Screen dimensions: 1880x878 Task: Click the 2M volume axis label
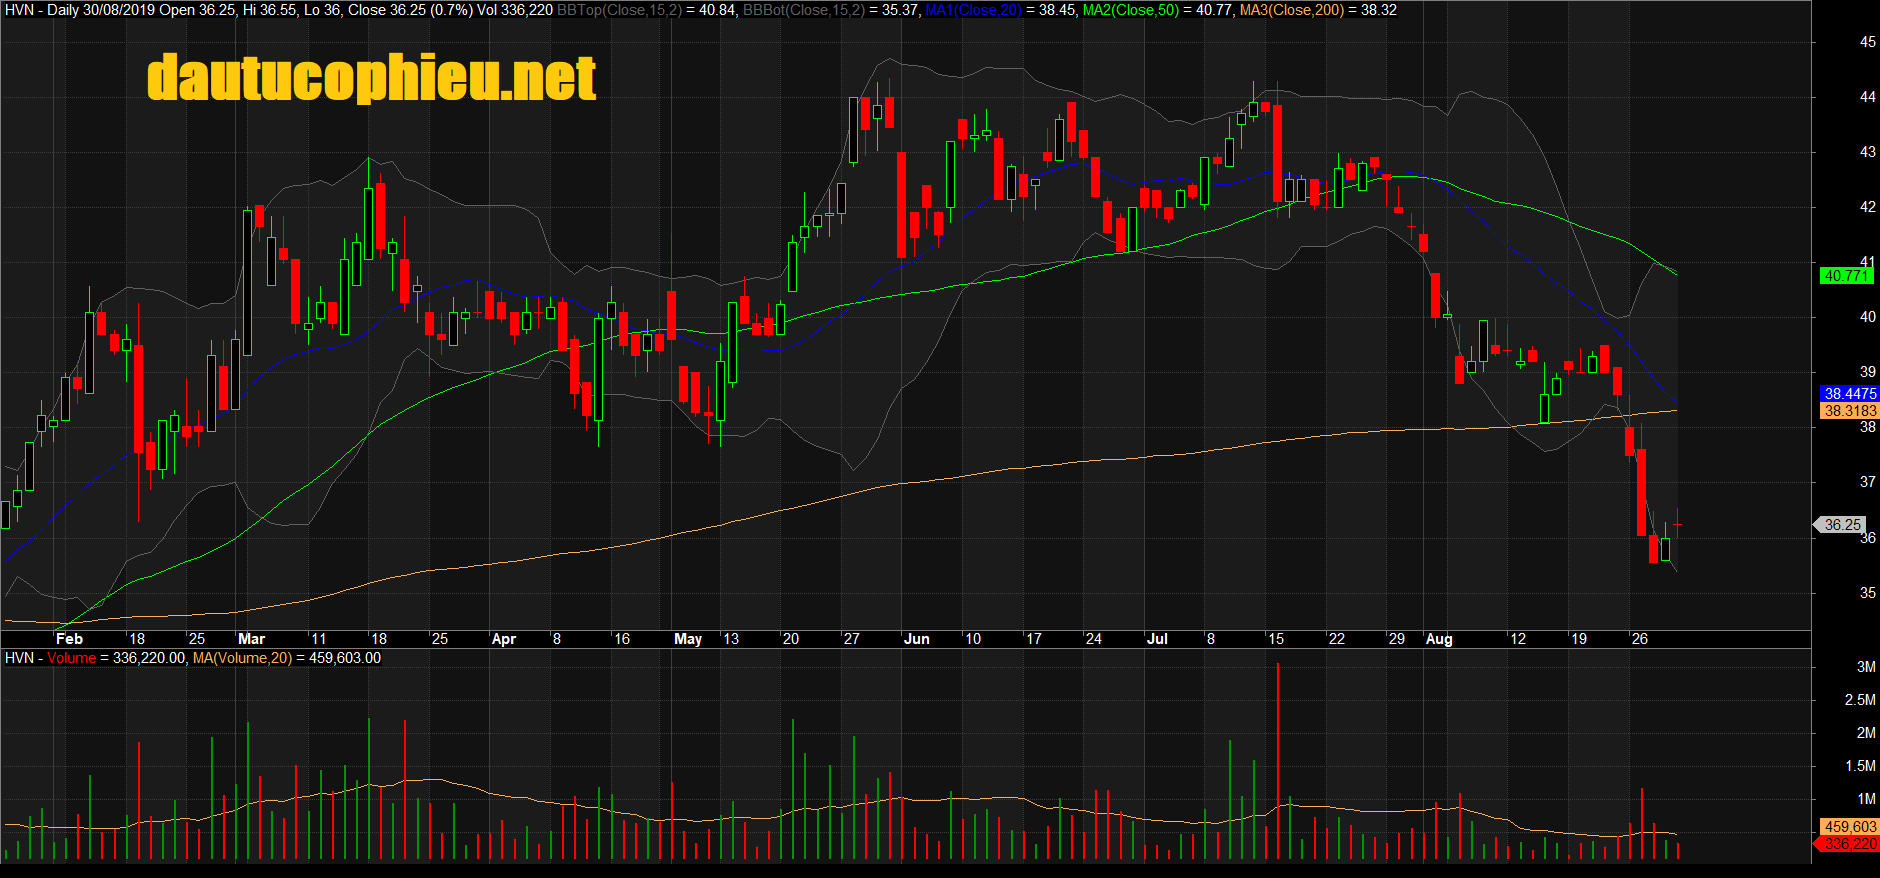pyautogui.click(x=1866, y=733)
